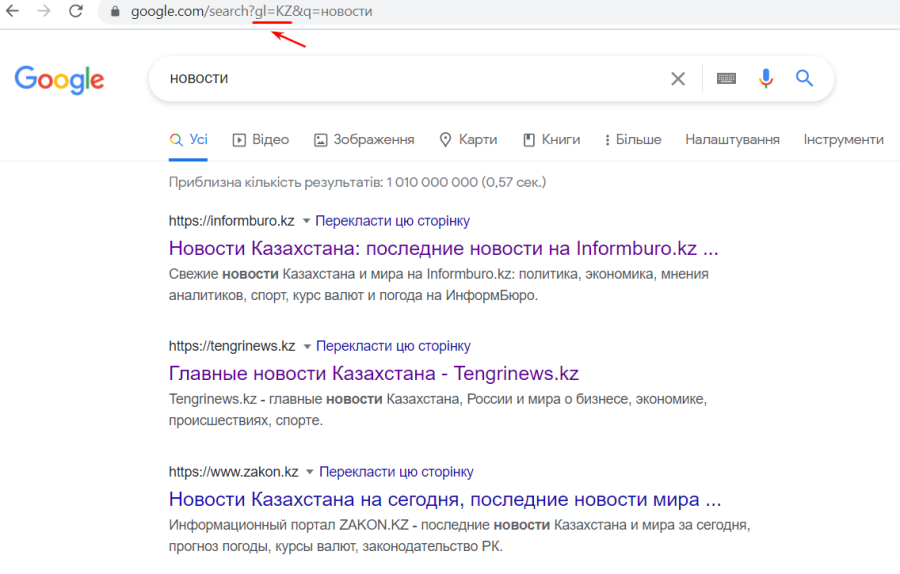Expand dropdown arrow next to www.zakon.kz

tap(310, 472)
